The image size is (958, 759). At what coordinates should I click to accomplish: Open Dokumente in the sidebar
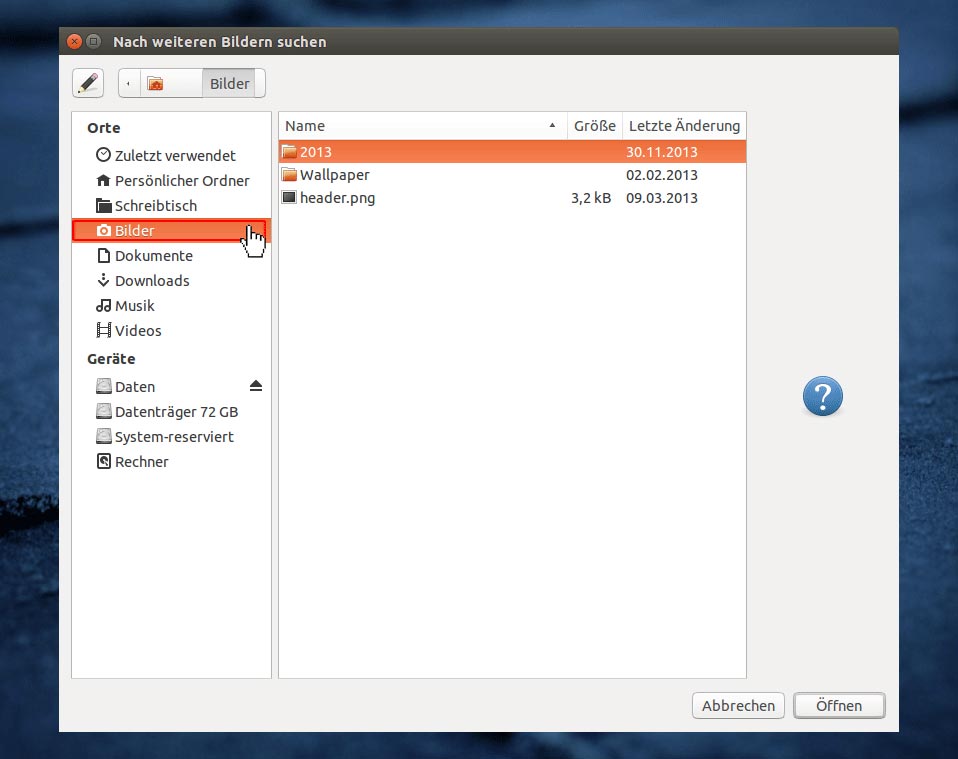click(x=171, y=255)
